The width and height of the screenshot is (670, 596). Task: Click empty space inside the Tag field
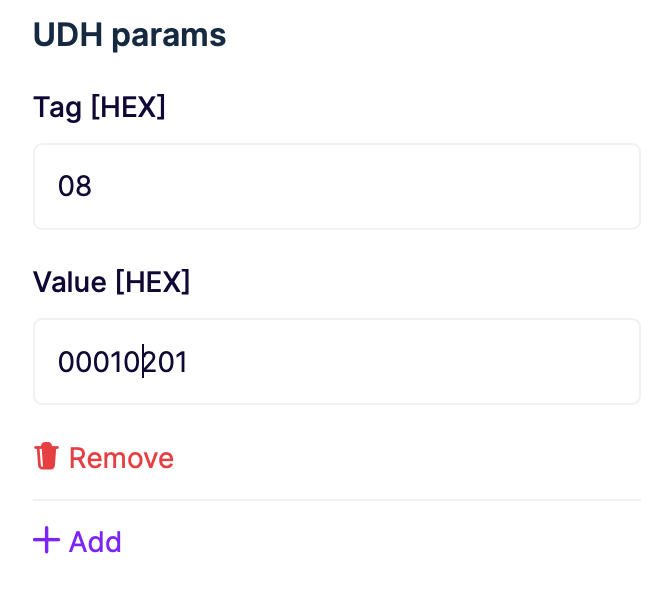tap(363, 186)
